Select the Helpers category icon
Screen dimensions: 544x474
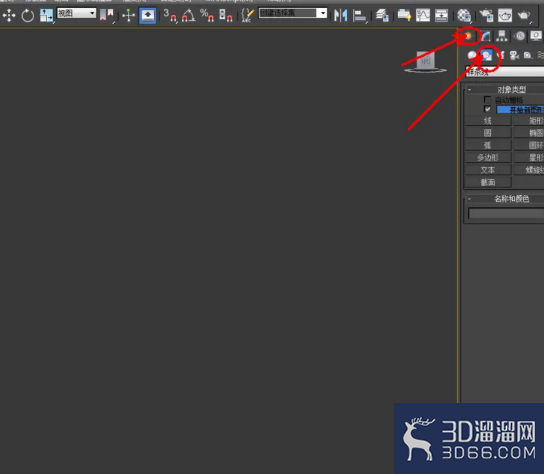(x=528, y=55)
